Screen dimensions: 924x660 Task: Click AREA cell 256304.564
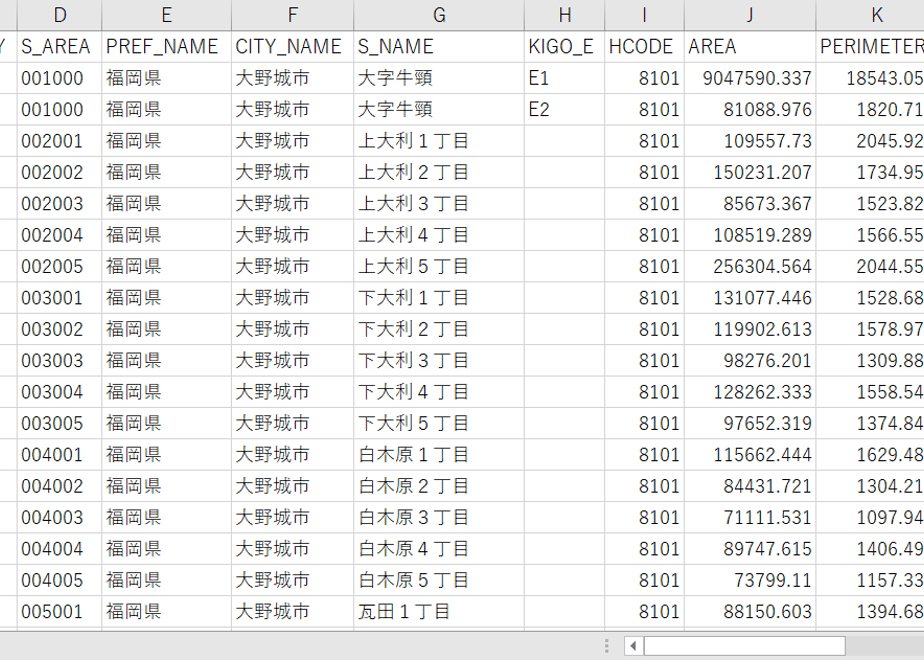click(750, 266)
